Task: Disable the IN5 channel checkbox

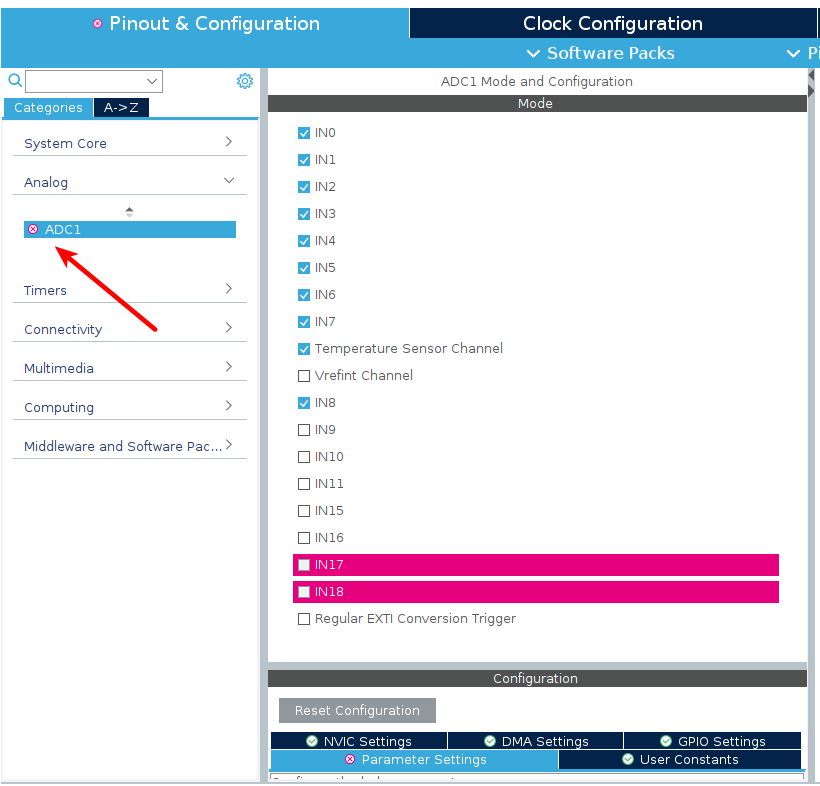Action: (x=304, y=267)
